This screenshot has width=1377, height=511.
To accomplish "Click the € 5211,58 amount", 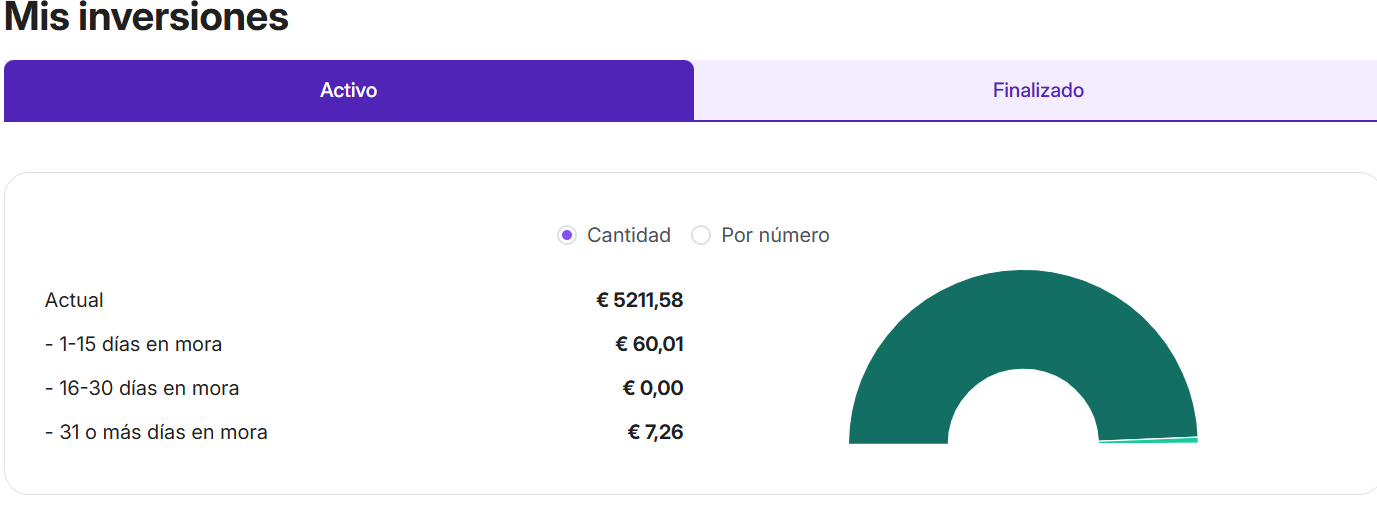I will 639,301.
